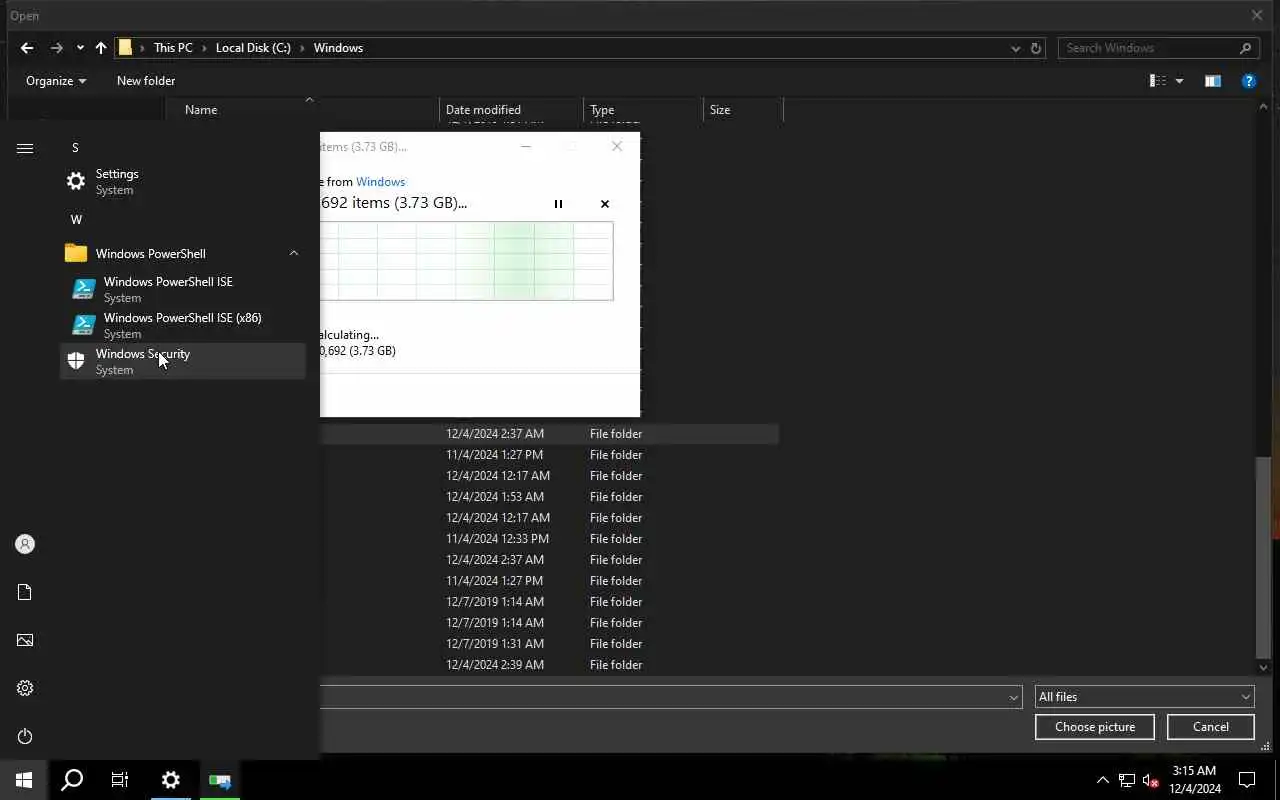Click the Windows Start button

click(24, 780)
